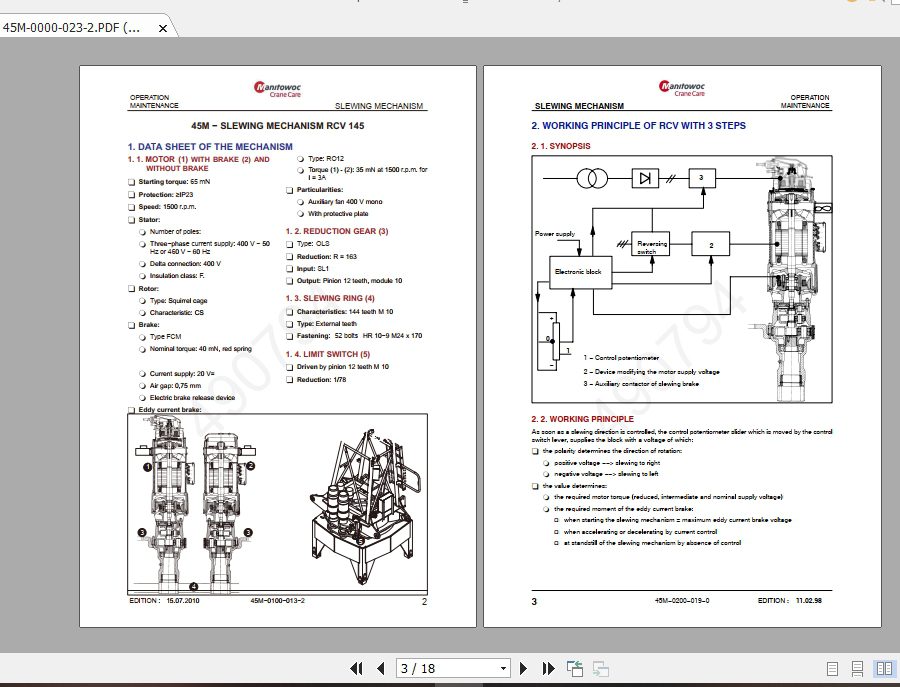Image resolution: width=900 pixels, height=687 pixels.
Task: Toggle the facing pages layout icon
Action: 883,669
